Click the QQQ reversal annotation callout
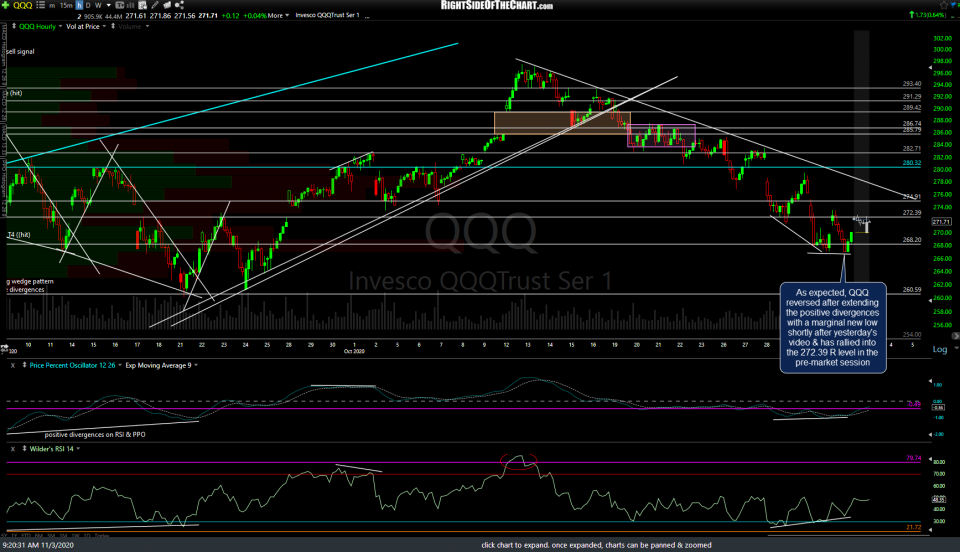960x552 pixels. click(x=833, y=327)
